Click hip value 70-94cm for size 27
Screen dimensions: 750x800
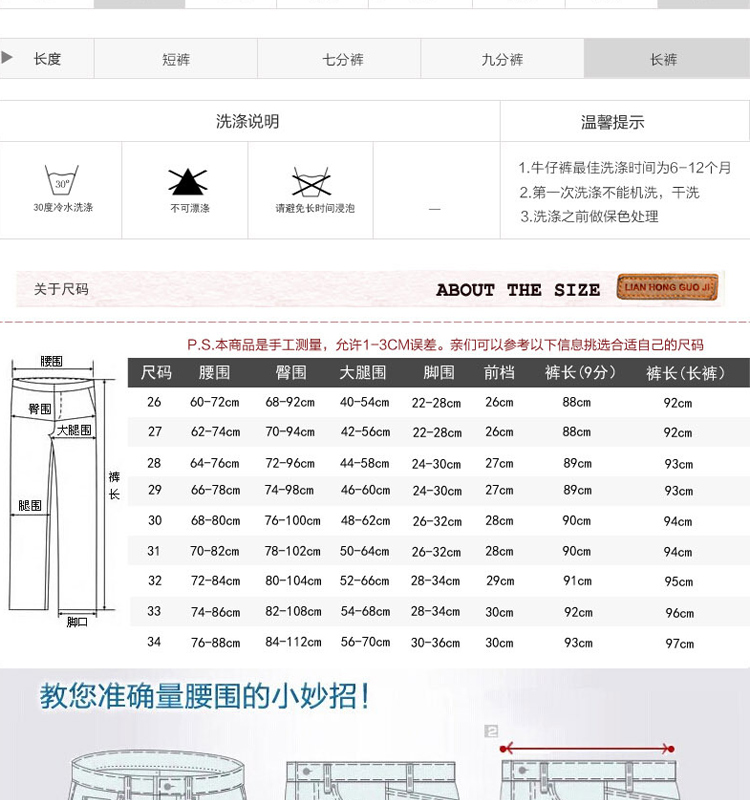click(x=290, y=432)
